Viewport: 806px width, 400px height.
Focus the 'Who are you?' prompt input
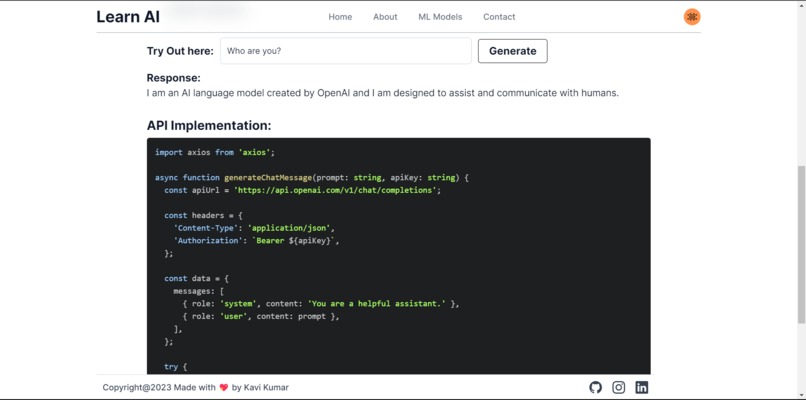(346, 51)
